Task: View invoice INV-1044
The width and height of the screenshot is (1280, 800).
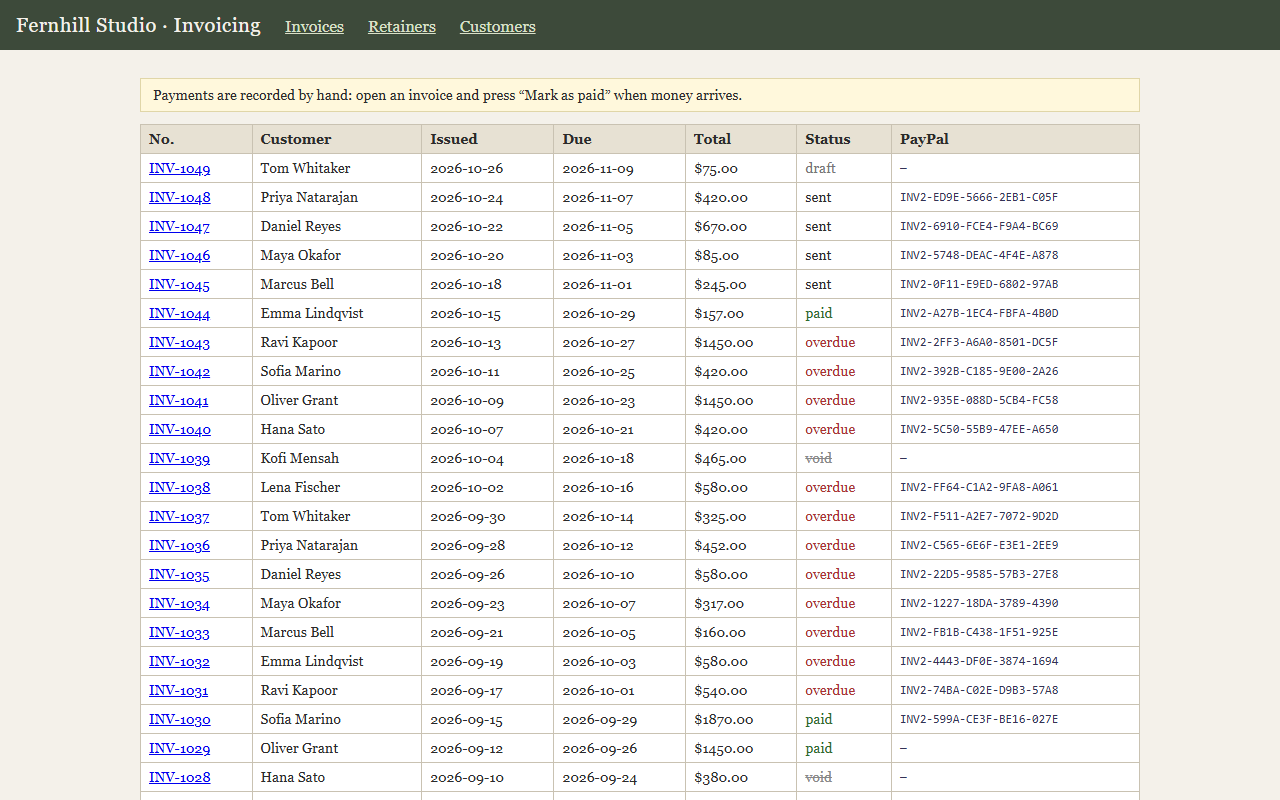Action: [x=180, y=314]
